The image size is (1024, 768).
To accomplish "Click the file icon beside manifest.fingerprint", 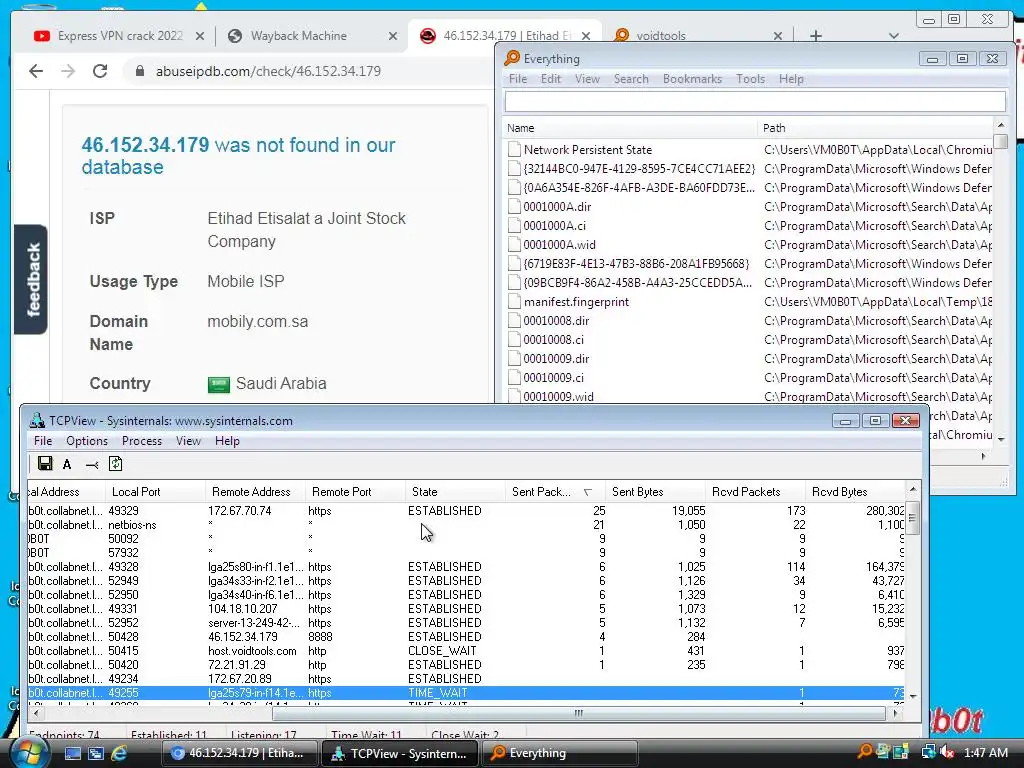I will point(515,302).
